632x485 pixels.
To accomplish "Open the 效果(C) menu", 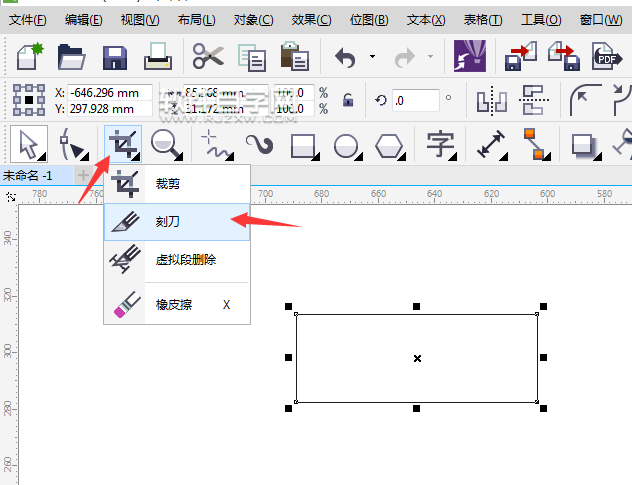I will coord(312,19).
